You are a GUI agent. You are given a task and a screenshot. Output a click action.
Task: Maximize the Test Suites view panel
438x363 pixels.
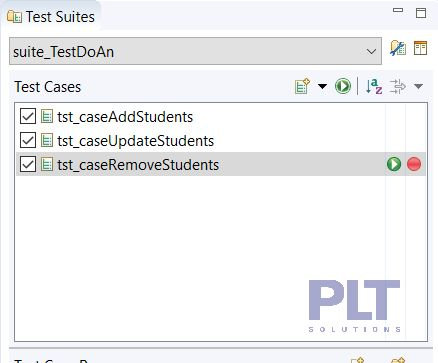[421, 13]
